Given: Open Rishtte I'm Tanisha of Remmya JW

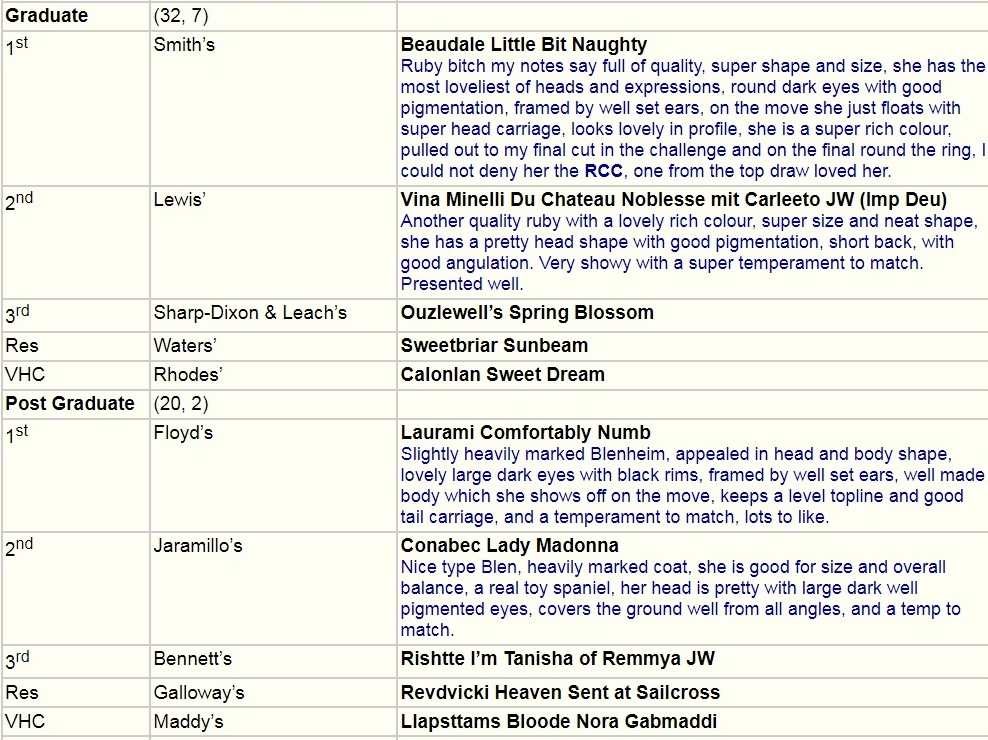Looking at the screenshot, I should (x=557, y=659).
